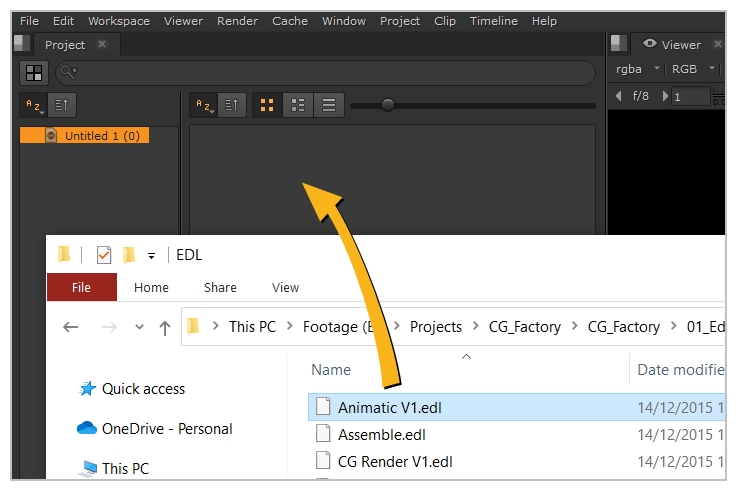Open Explorer recent locations dropdown arrow
Viewport: 738px width, 492px height.
[139, 327]
